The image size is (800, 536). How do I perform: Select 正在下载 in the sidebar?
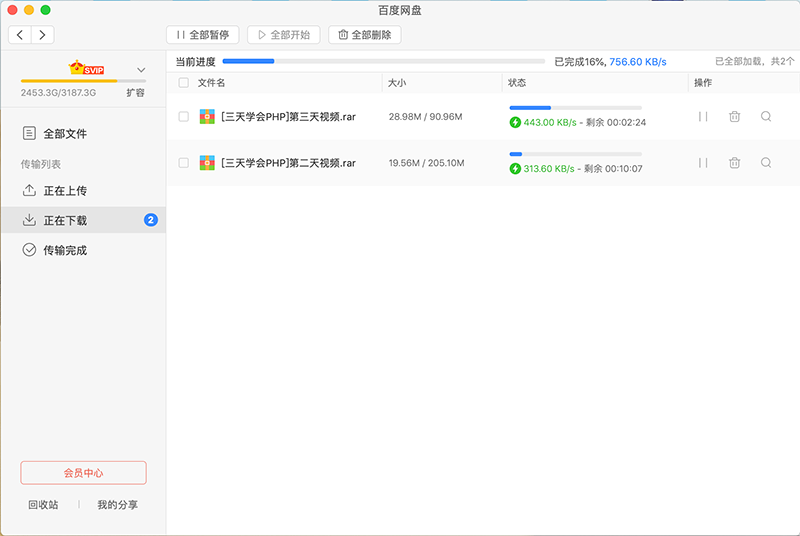coord(83,220)
